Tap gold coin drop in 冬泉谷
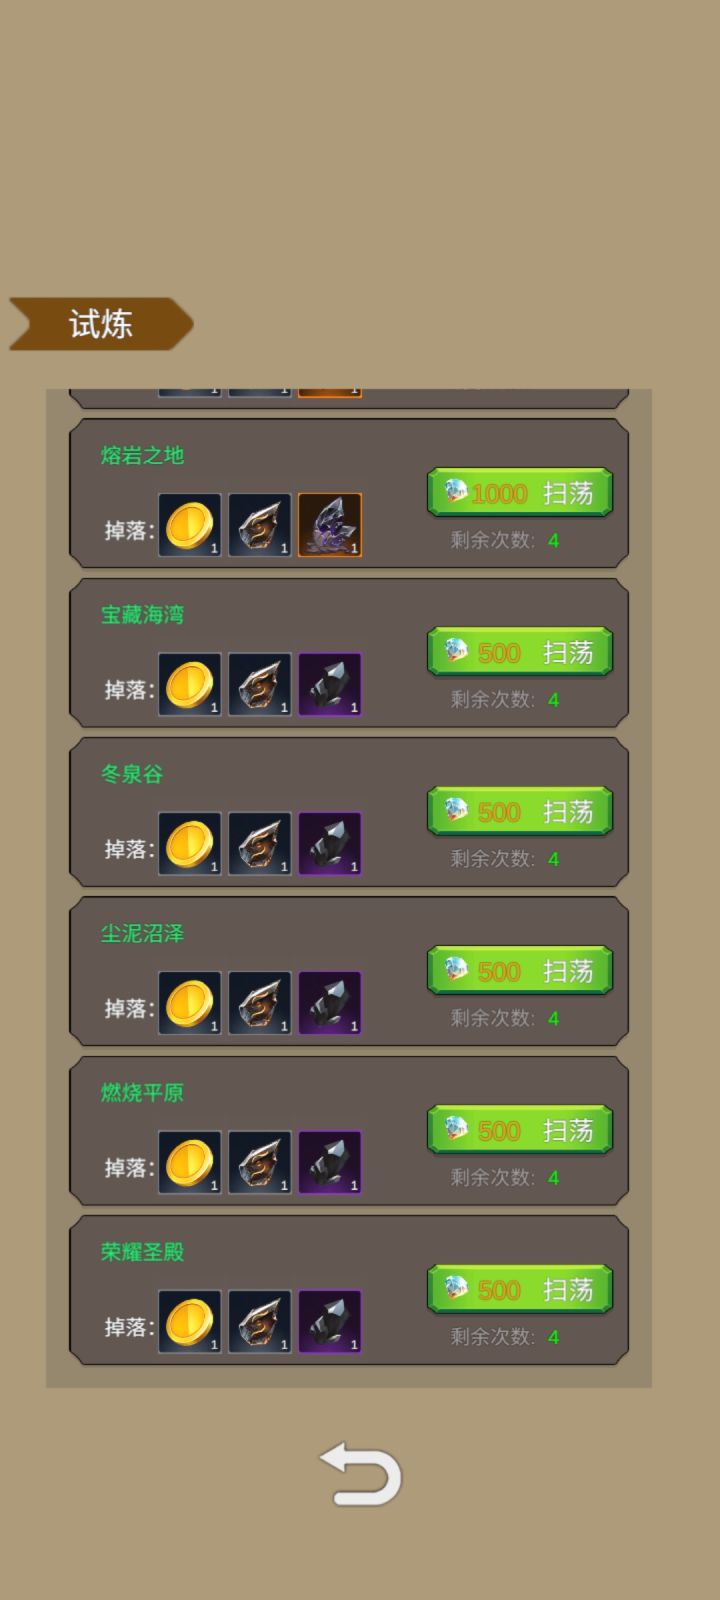 (x=190, y=843)
